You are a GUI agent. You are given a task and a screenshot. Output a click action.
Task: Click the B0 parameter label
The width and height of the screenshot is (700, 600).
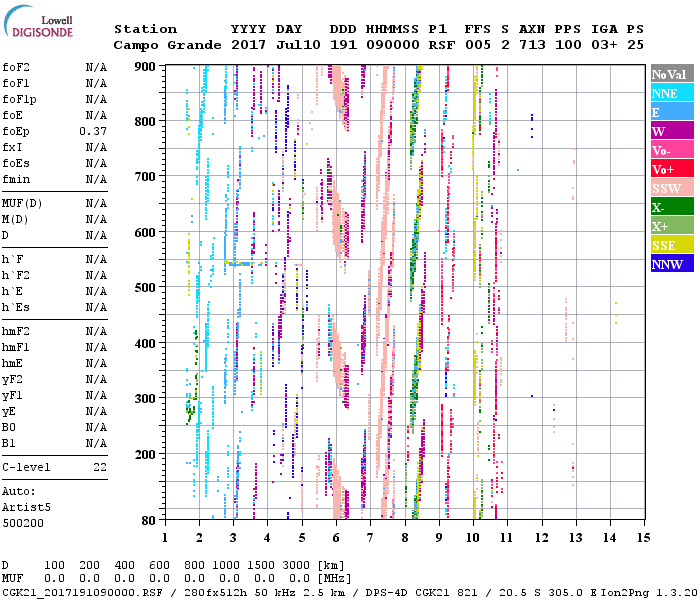click(x=9, y=427)
